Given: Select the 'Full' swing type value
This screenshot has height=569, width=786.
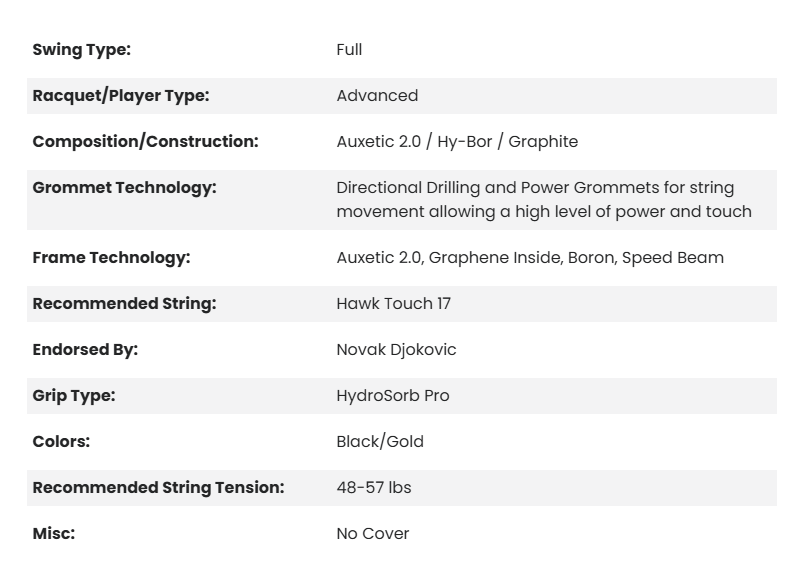Looking at the screenshot, I should 349,50.
